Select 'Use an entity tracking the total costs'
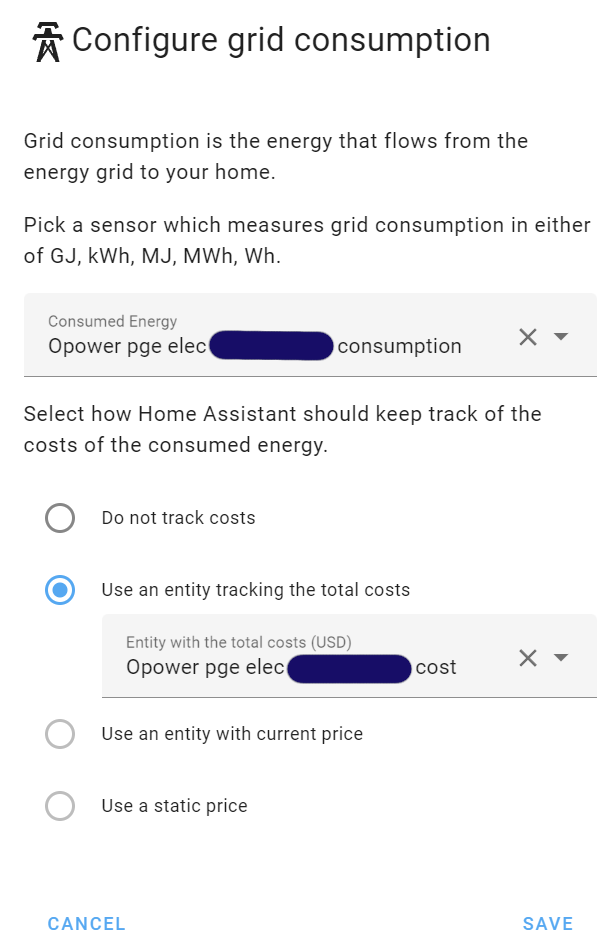Viewport: 611px width, 947px height. click(x=60, y=590)
